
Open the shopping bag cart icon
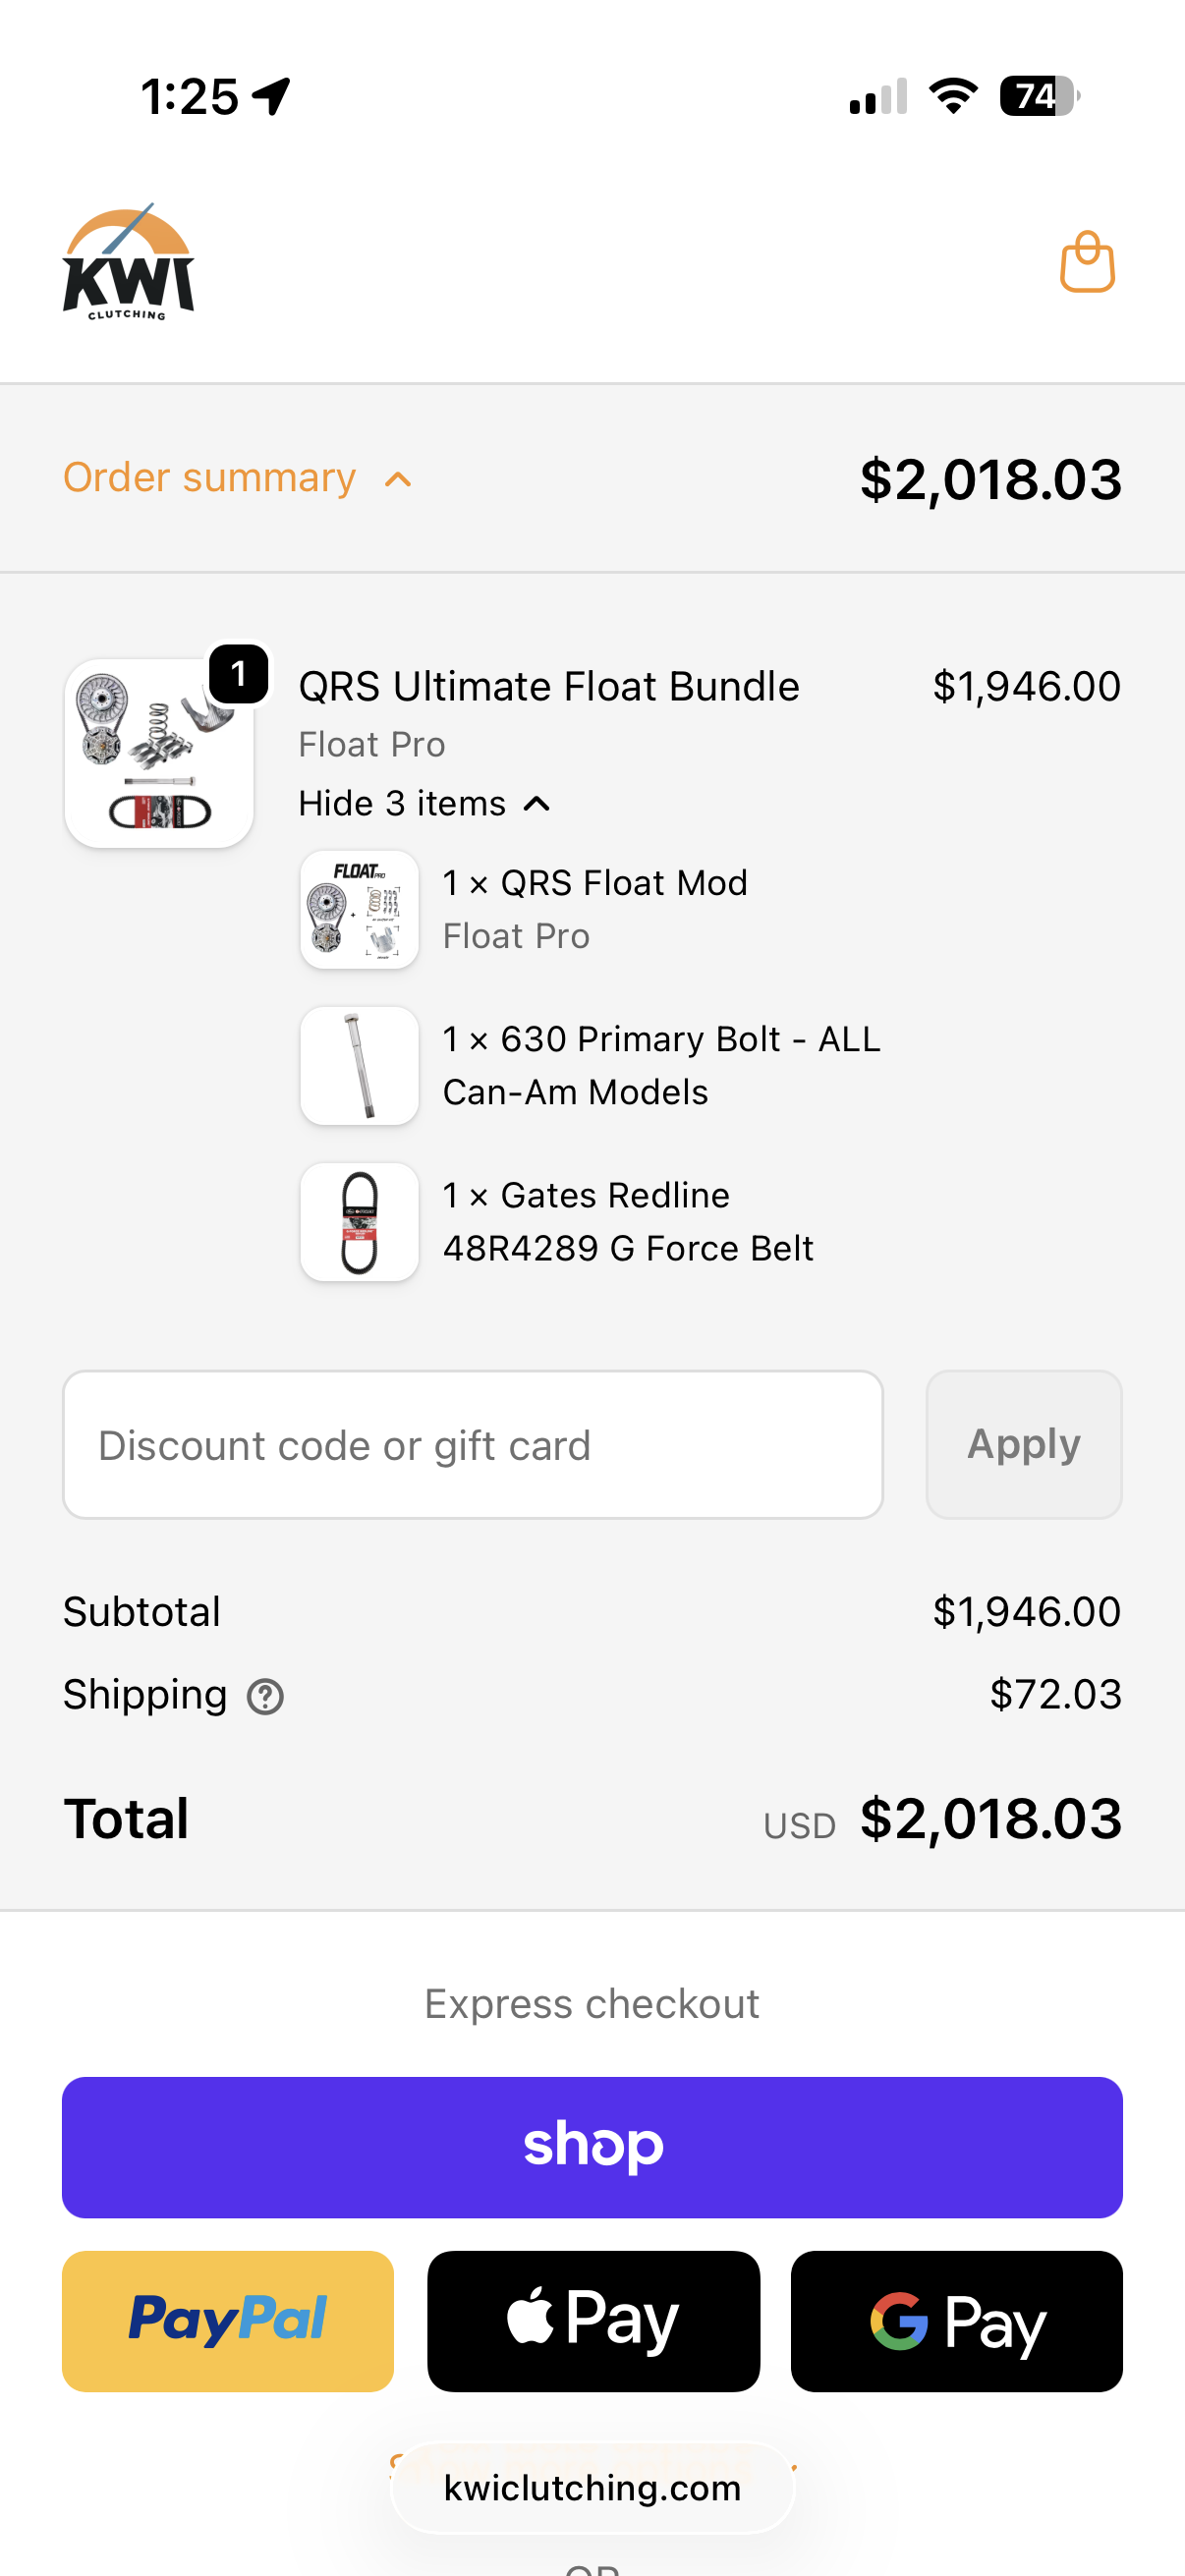point(1087,262)
